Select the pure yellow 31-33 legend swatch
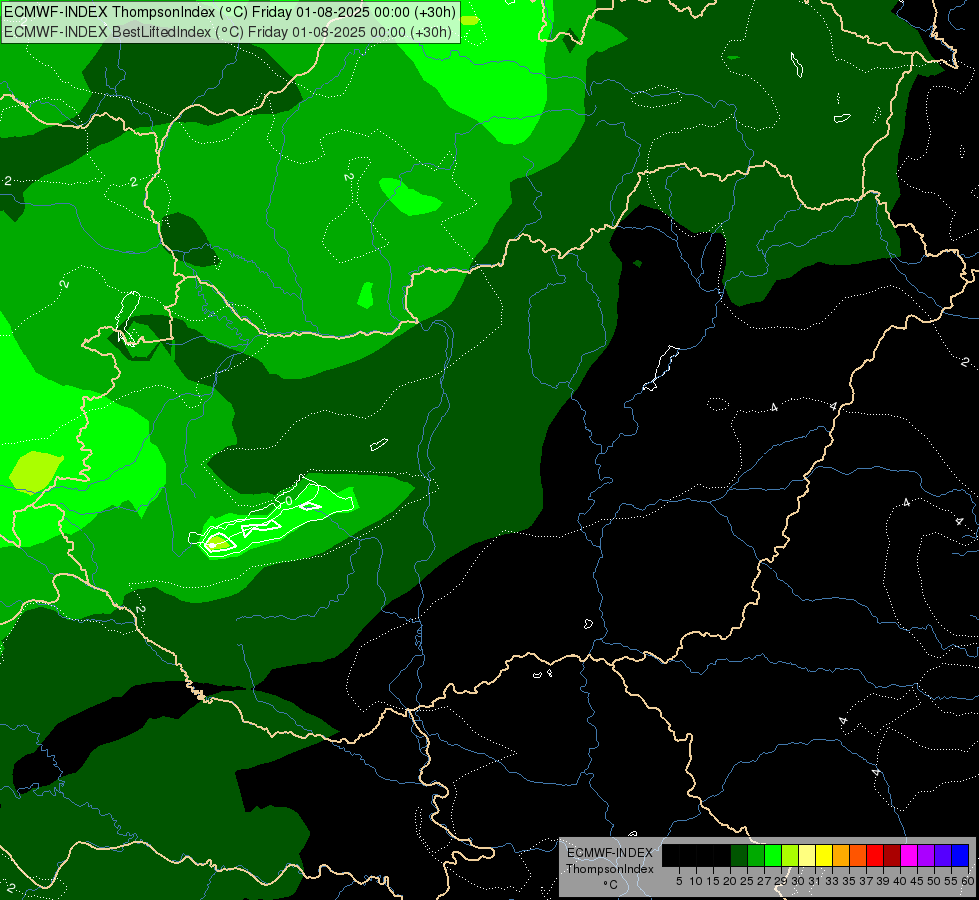The width and height of the screenshot is (979, 900). coord(824,855)
